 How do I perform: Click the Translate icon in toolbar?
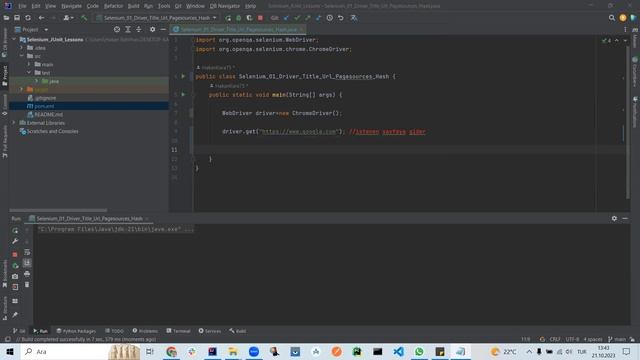pos(354,18)
